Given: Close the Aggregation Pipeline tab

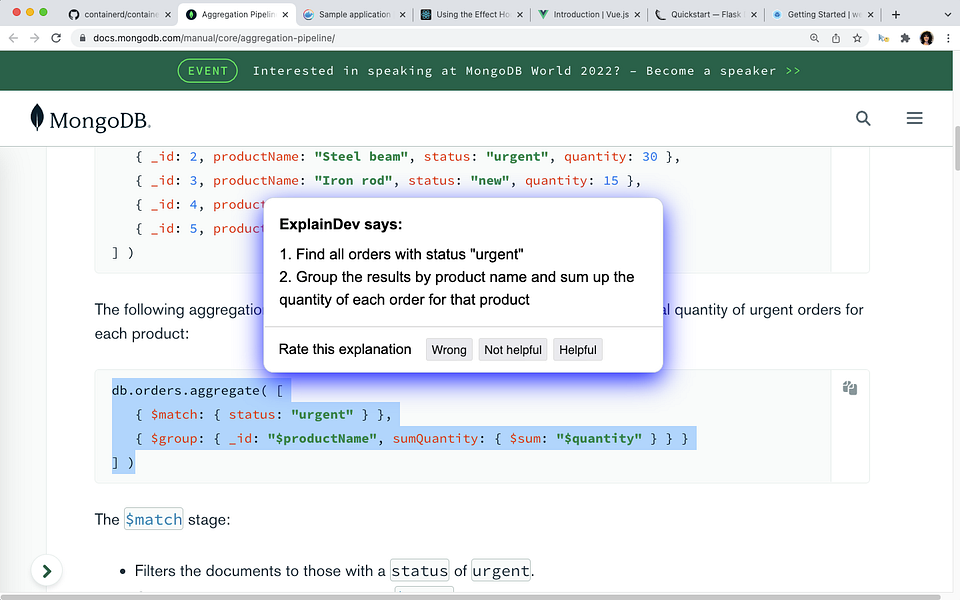Looking at the screenshot, I should (x=285, y=15).
